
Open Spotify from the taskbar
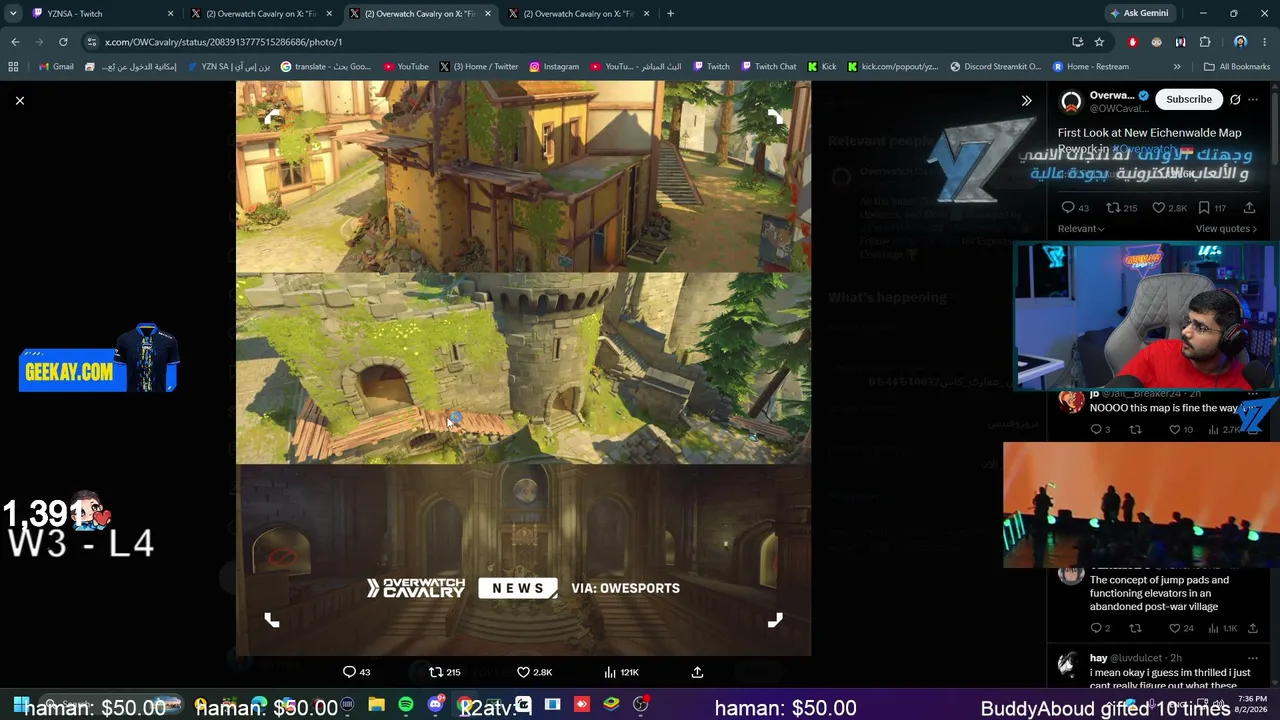[x=406, y=705]
